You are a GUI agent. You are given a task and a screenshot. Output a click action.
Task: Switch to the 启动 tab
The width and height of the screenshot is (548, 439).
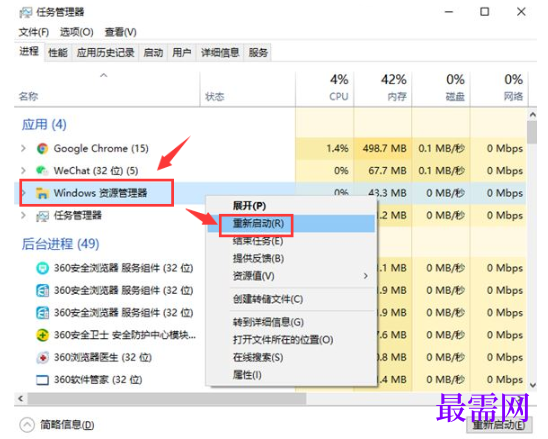pos(153,53)
